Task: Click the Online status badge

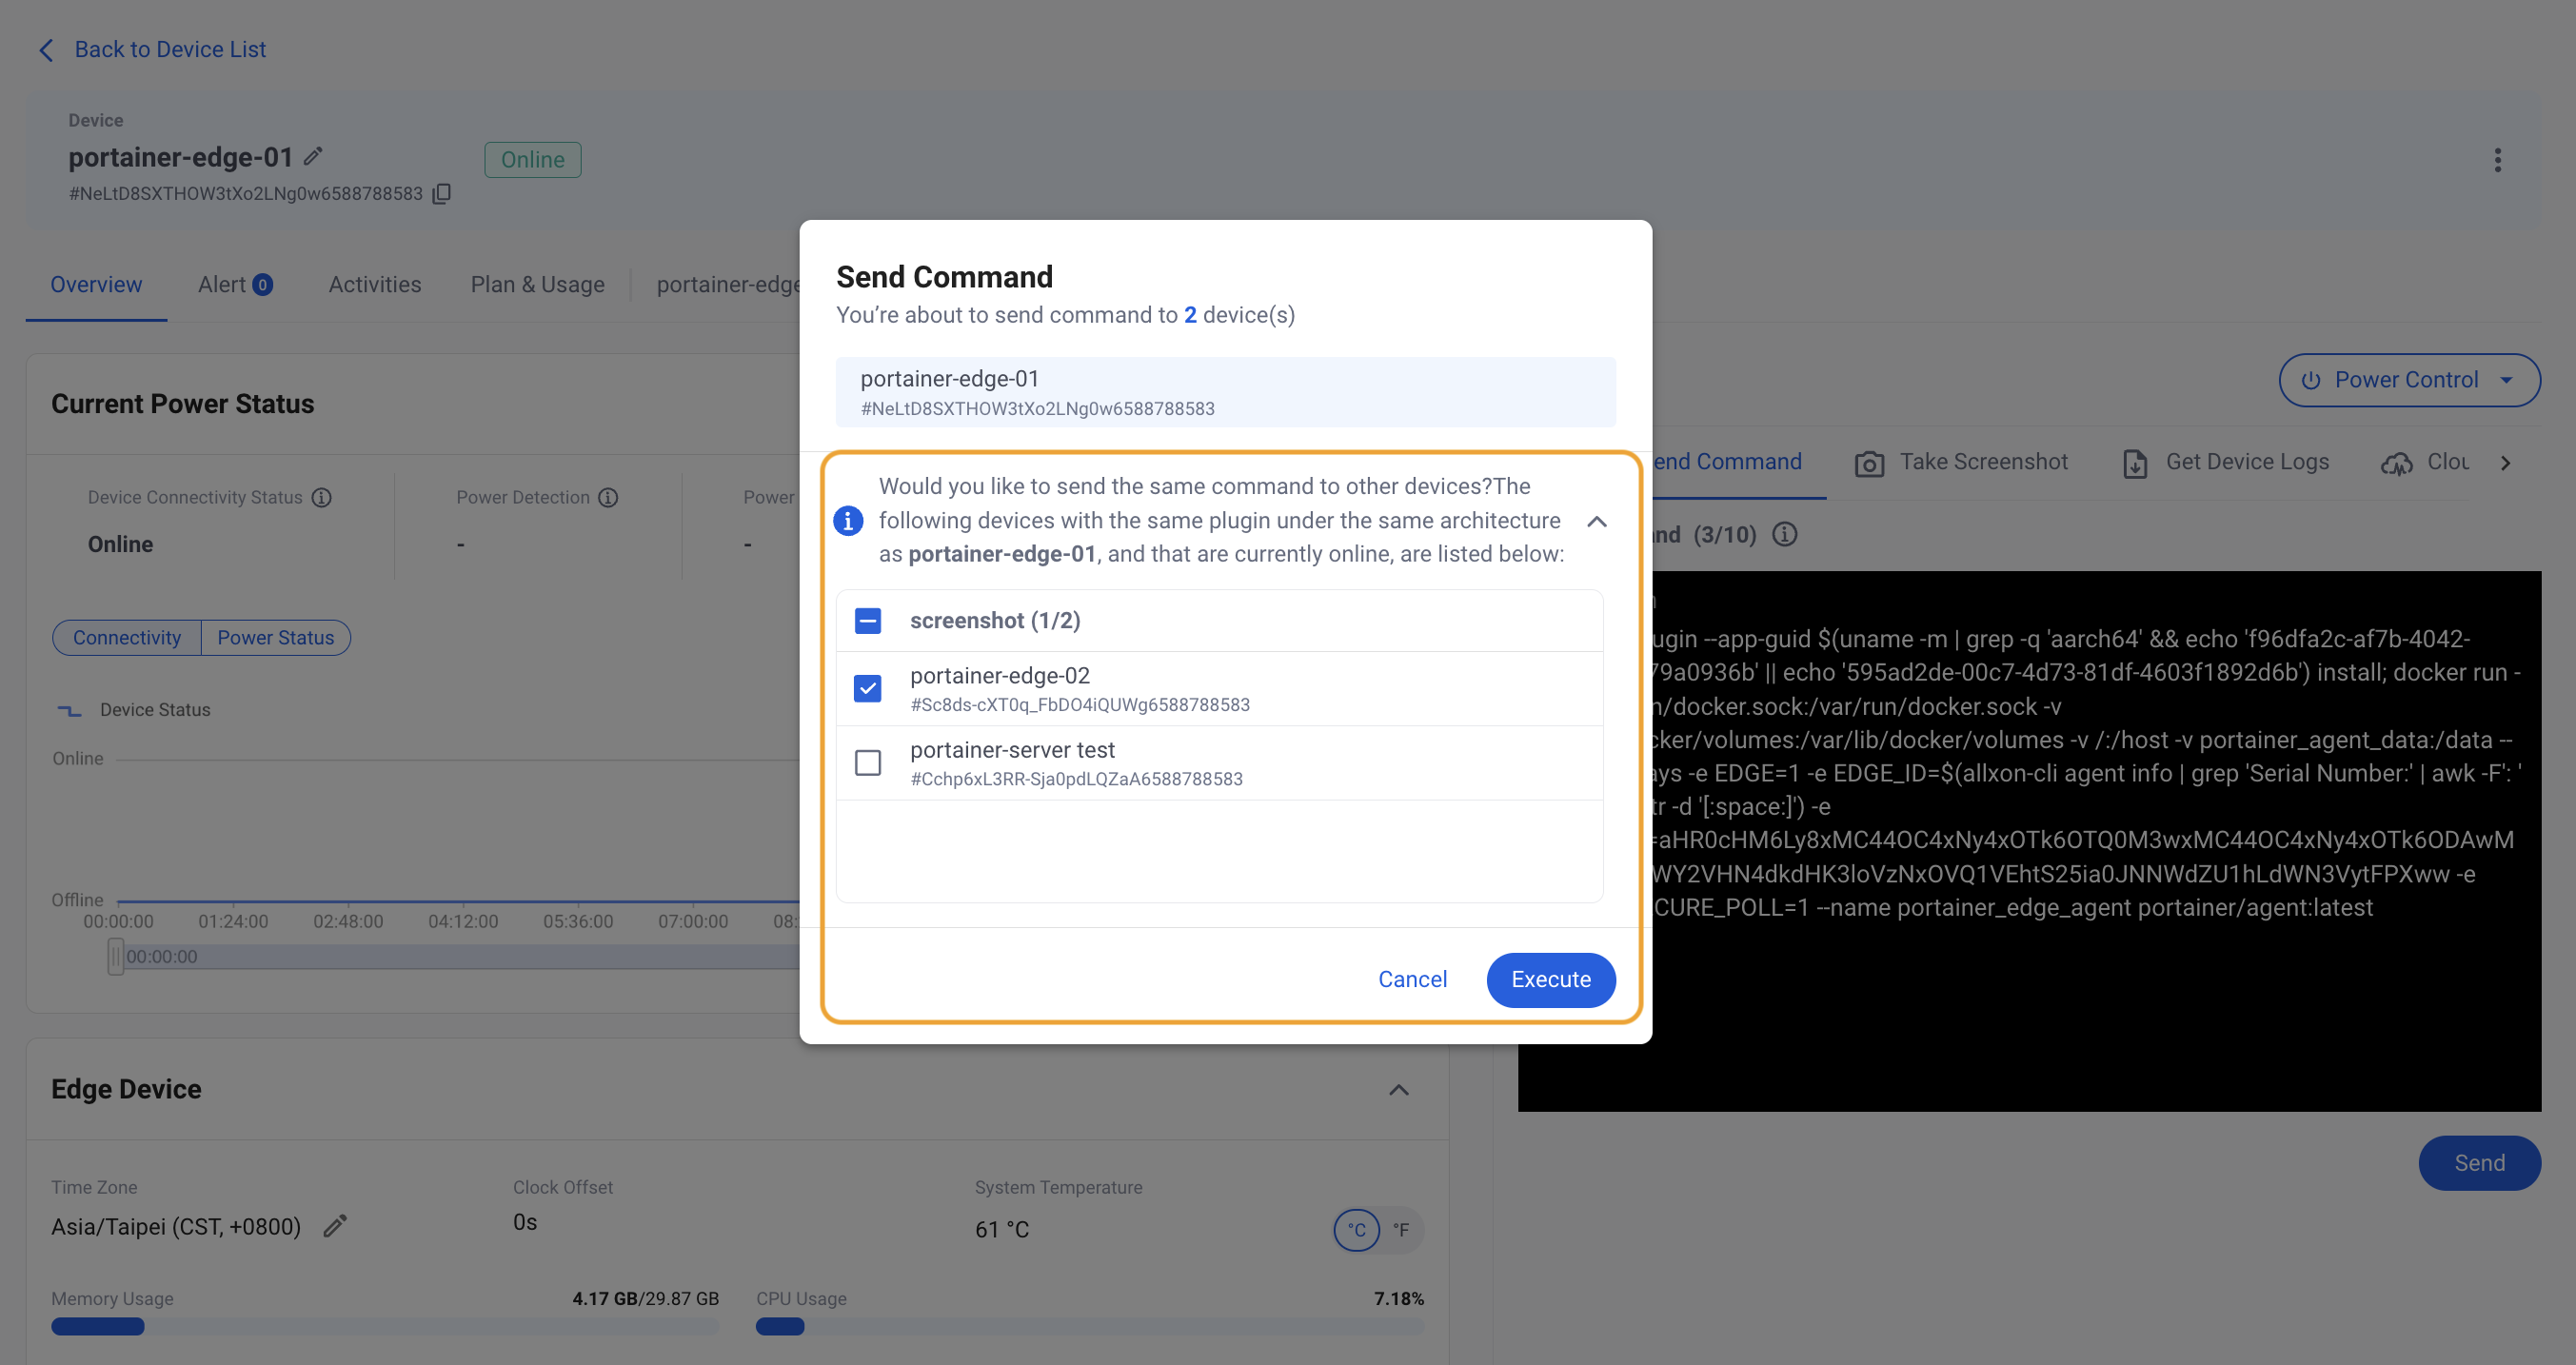Action: tap(533, 160)
